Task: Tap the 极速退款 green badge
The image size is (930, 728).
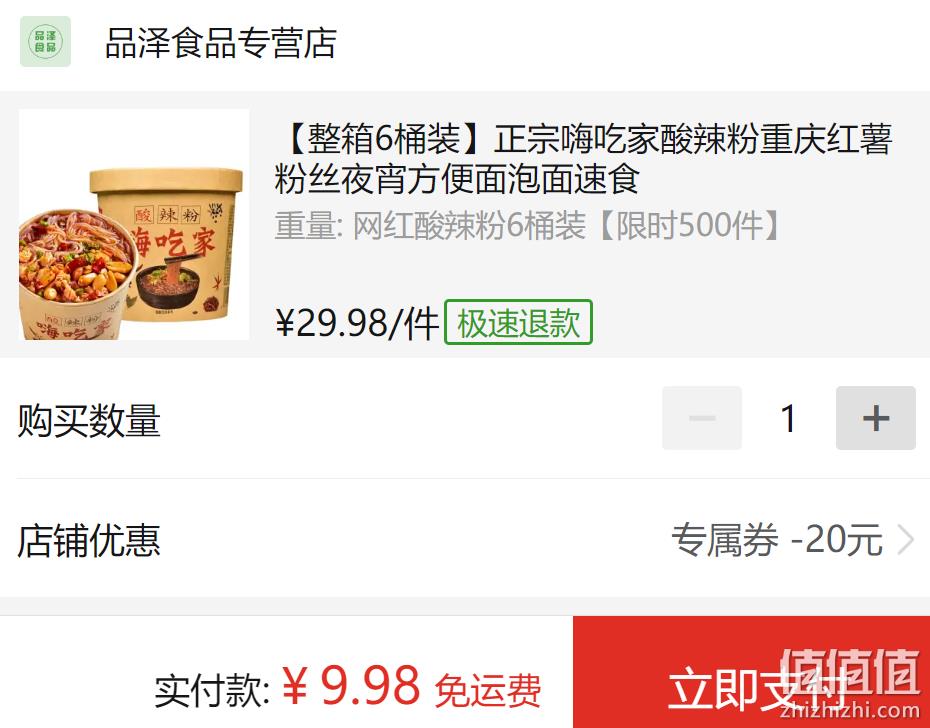Action: 518,322
